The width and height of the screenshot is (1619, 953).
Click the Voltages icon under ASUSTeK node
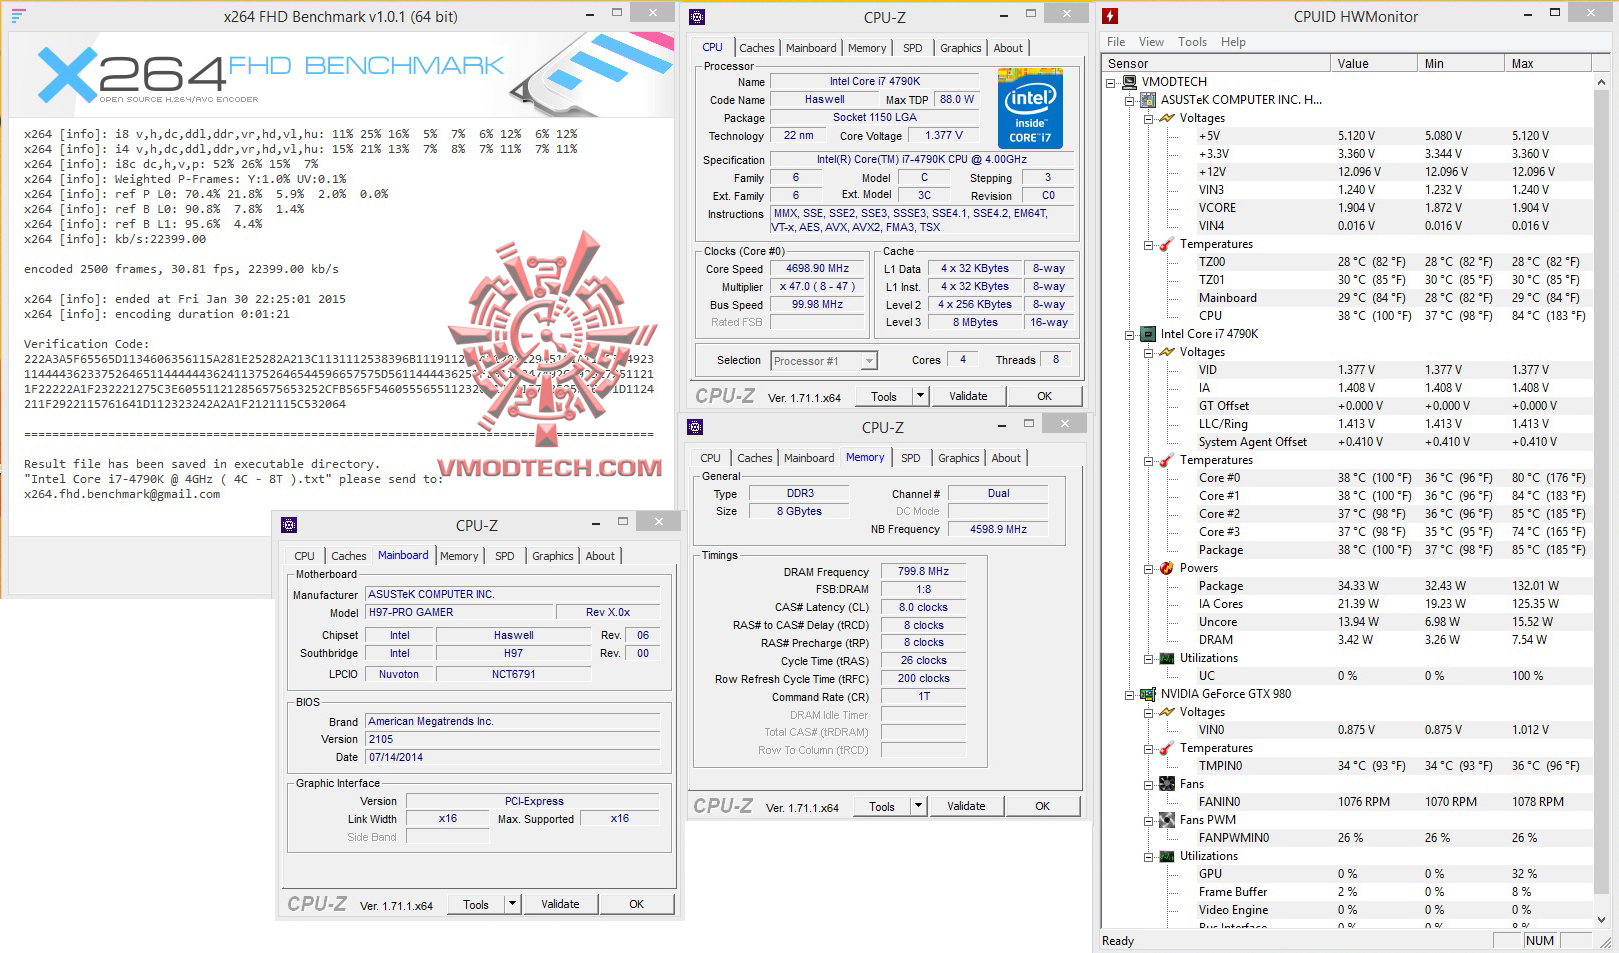click(x=1167, y=118)
